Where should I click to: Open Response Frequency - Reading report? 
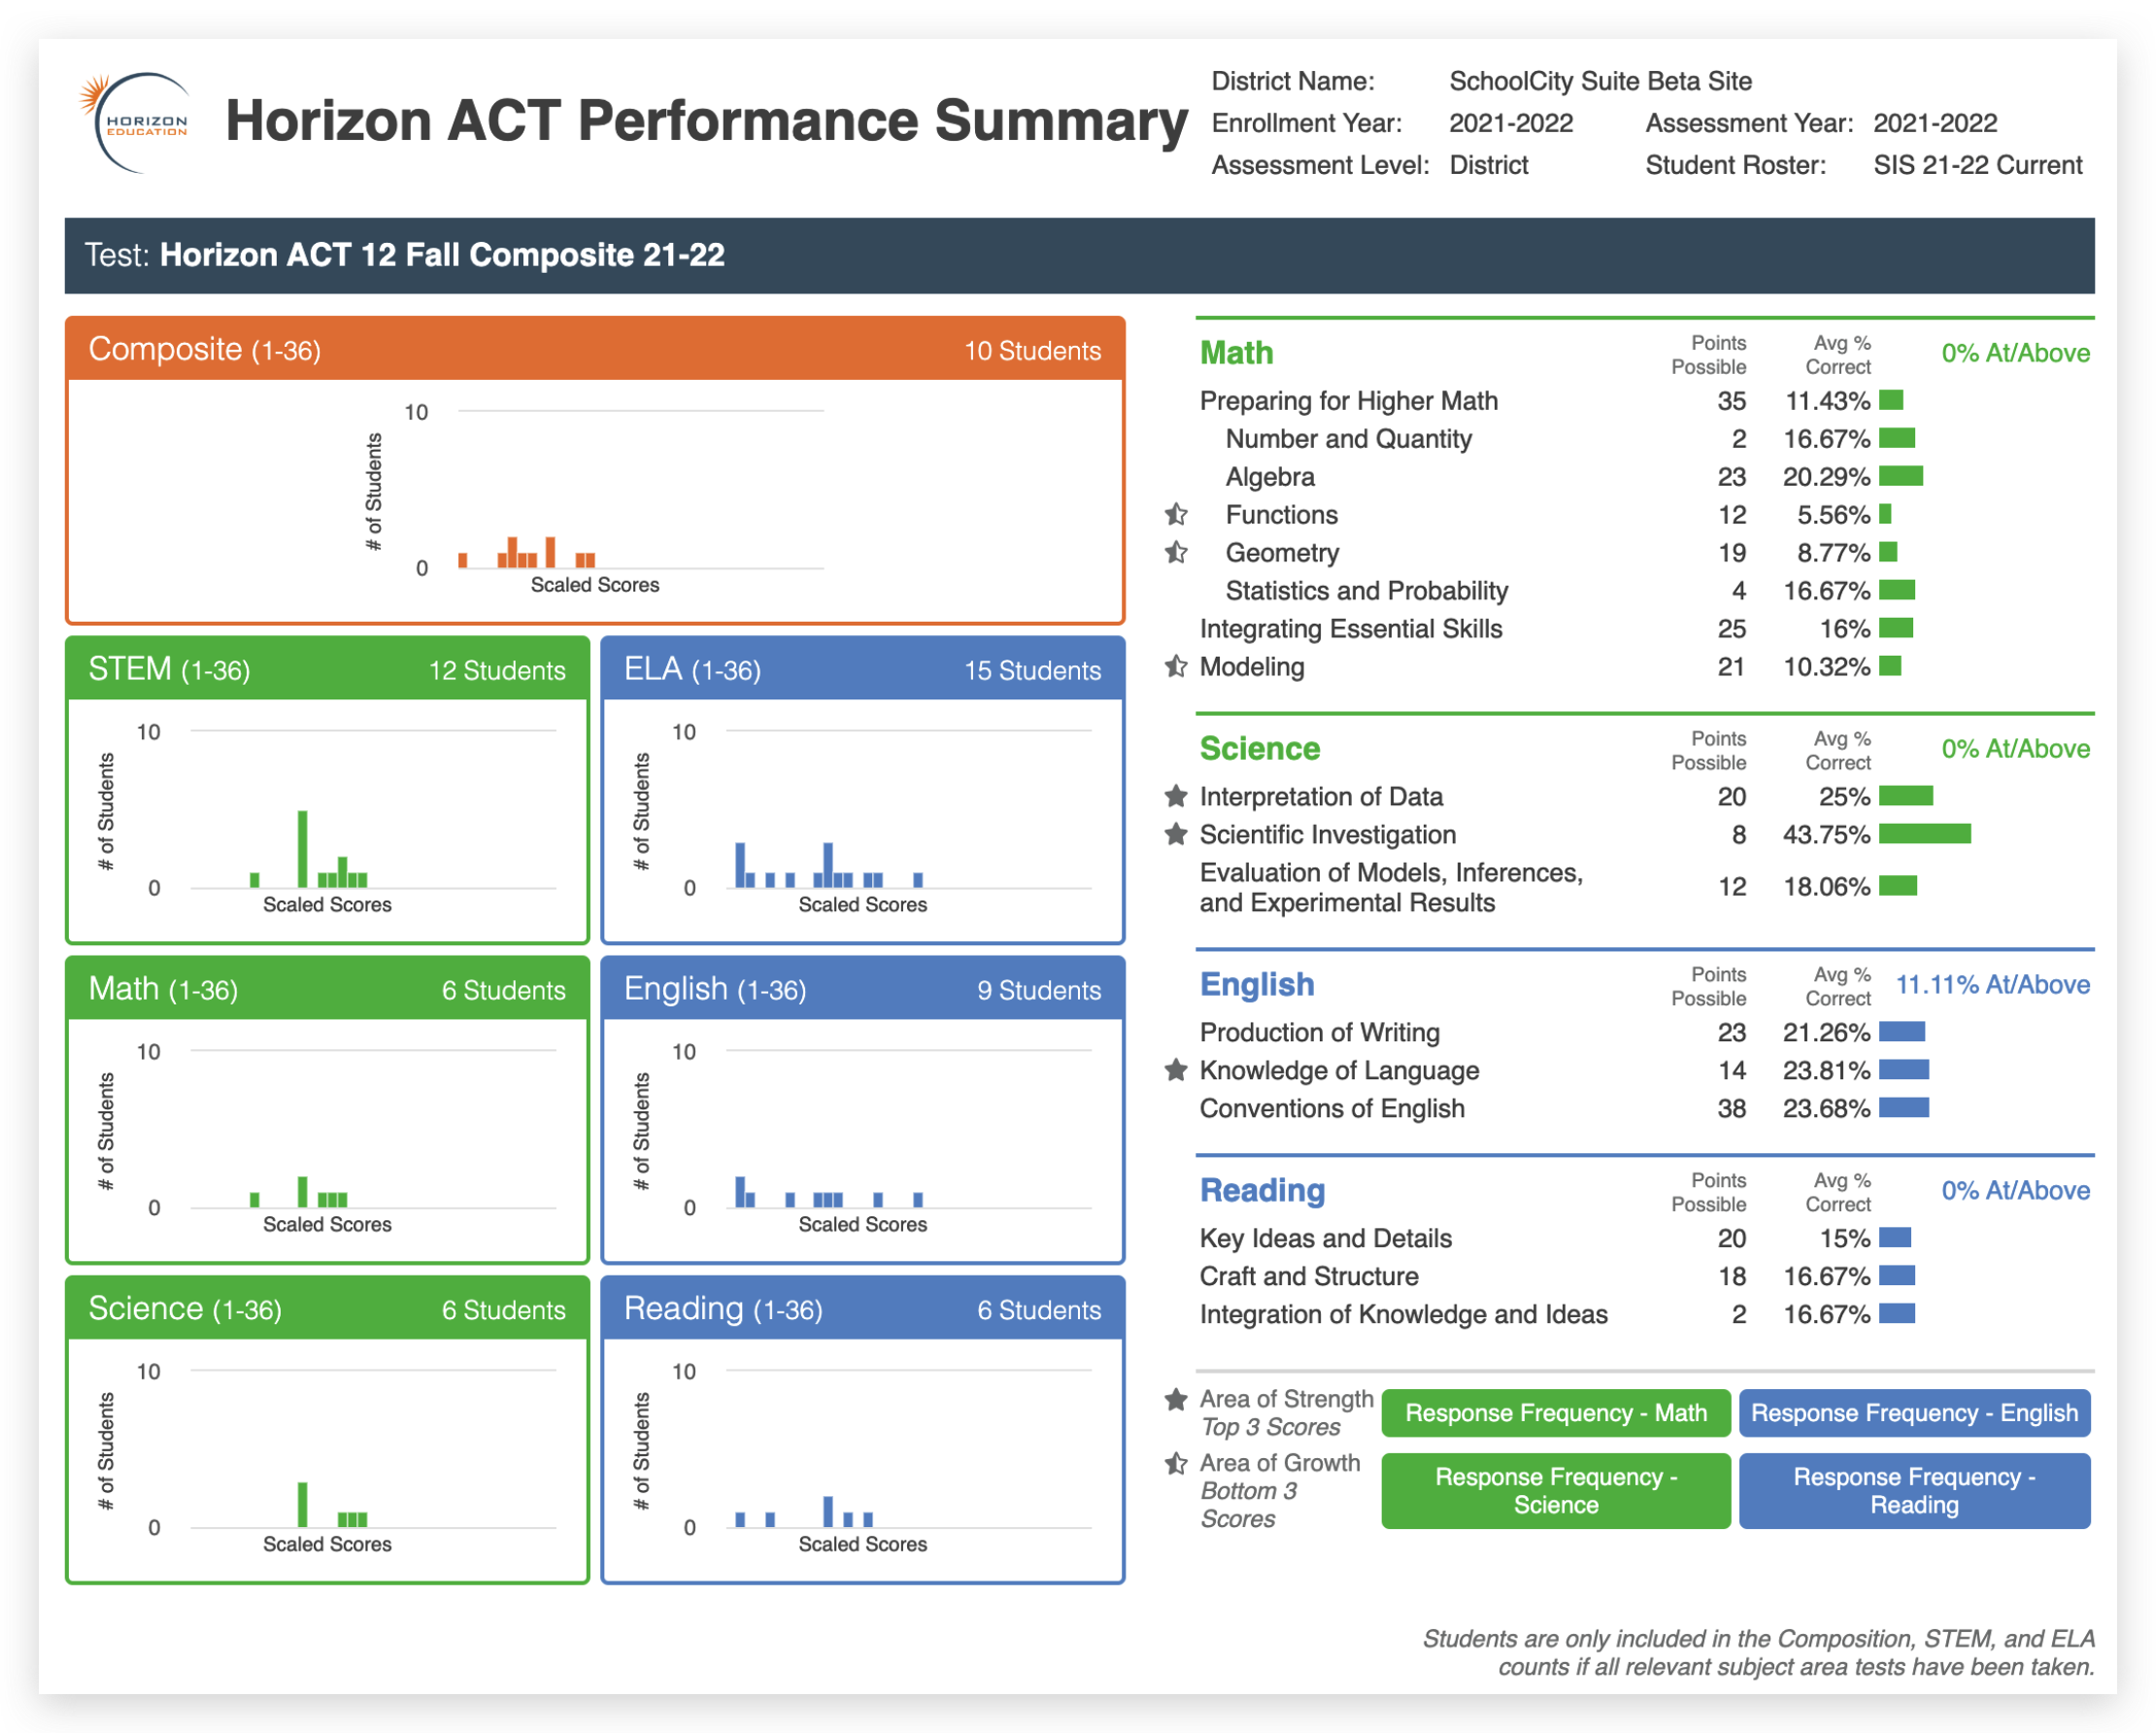pos(1914,1490)
